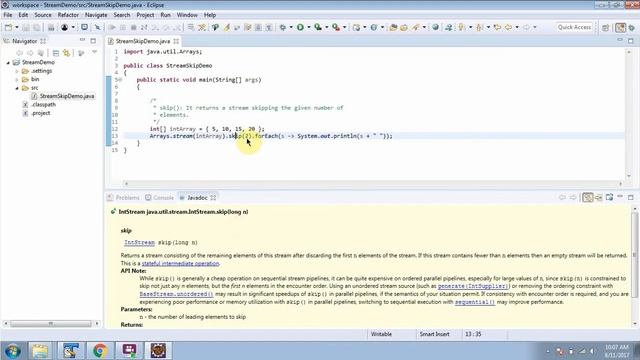Click the Step Return icon
This screenshot has width=640, height=360.
(x=177, y=27)
